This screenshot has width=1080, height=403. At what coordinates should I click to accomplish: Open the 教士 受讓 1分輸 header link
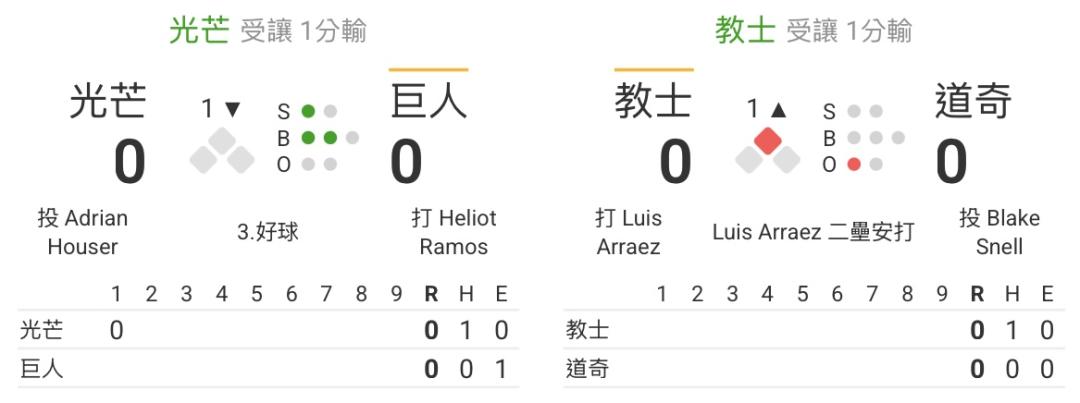tap(813, 31)
